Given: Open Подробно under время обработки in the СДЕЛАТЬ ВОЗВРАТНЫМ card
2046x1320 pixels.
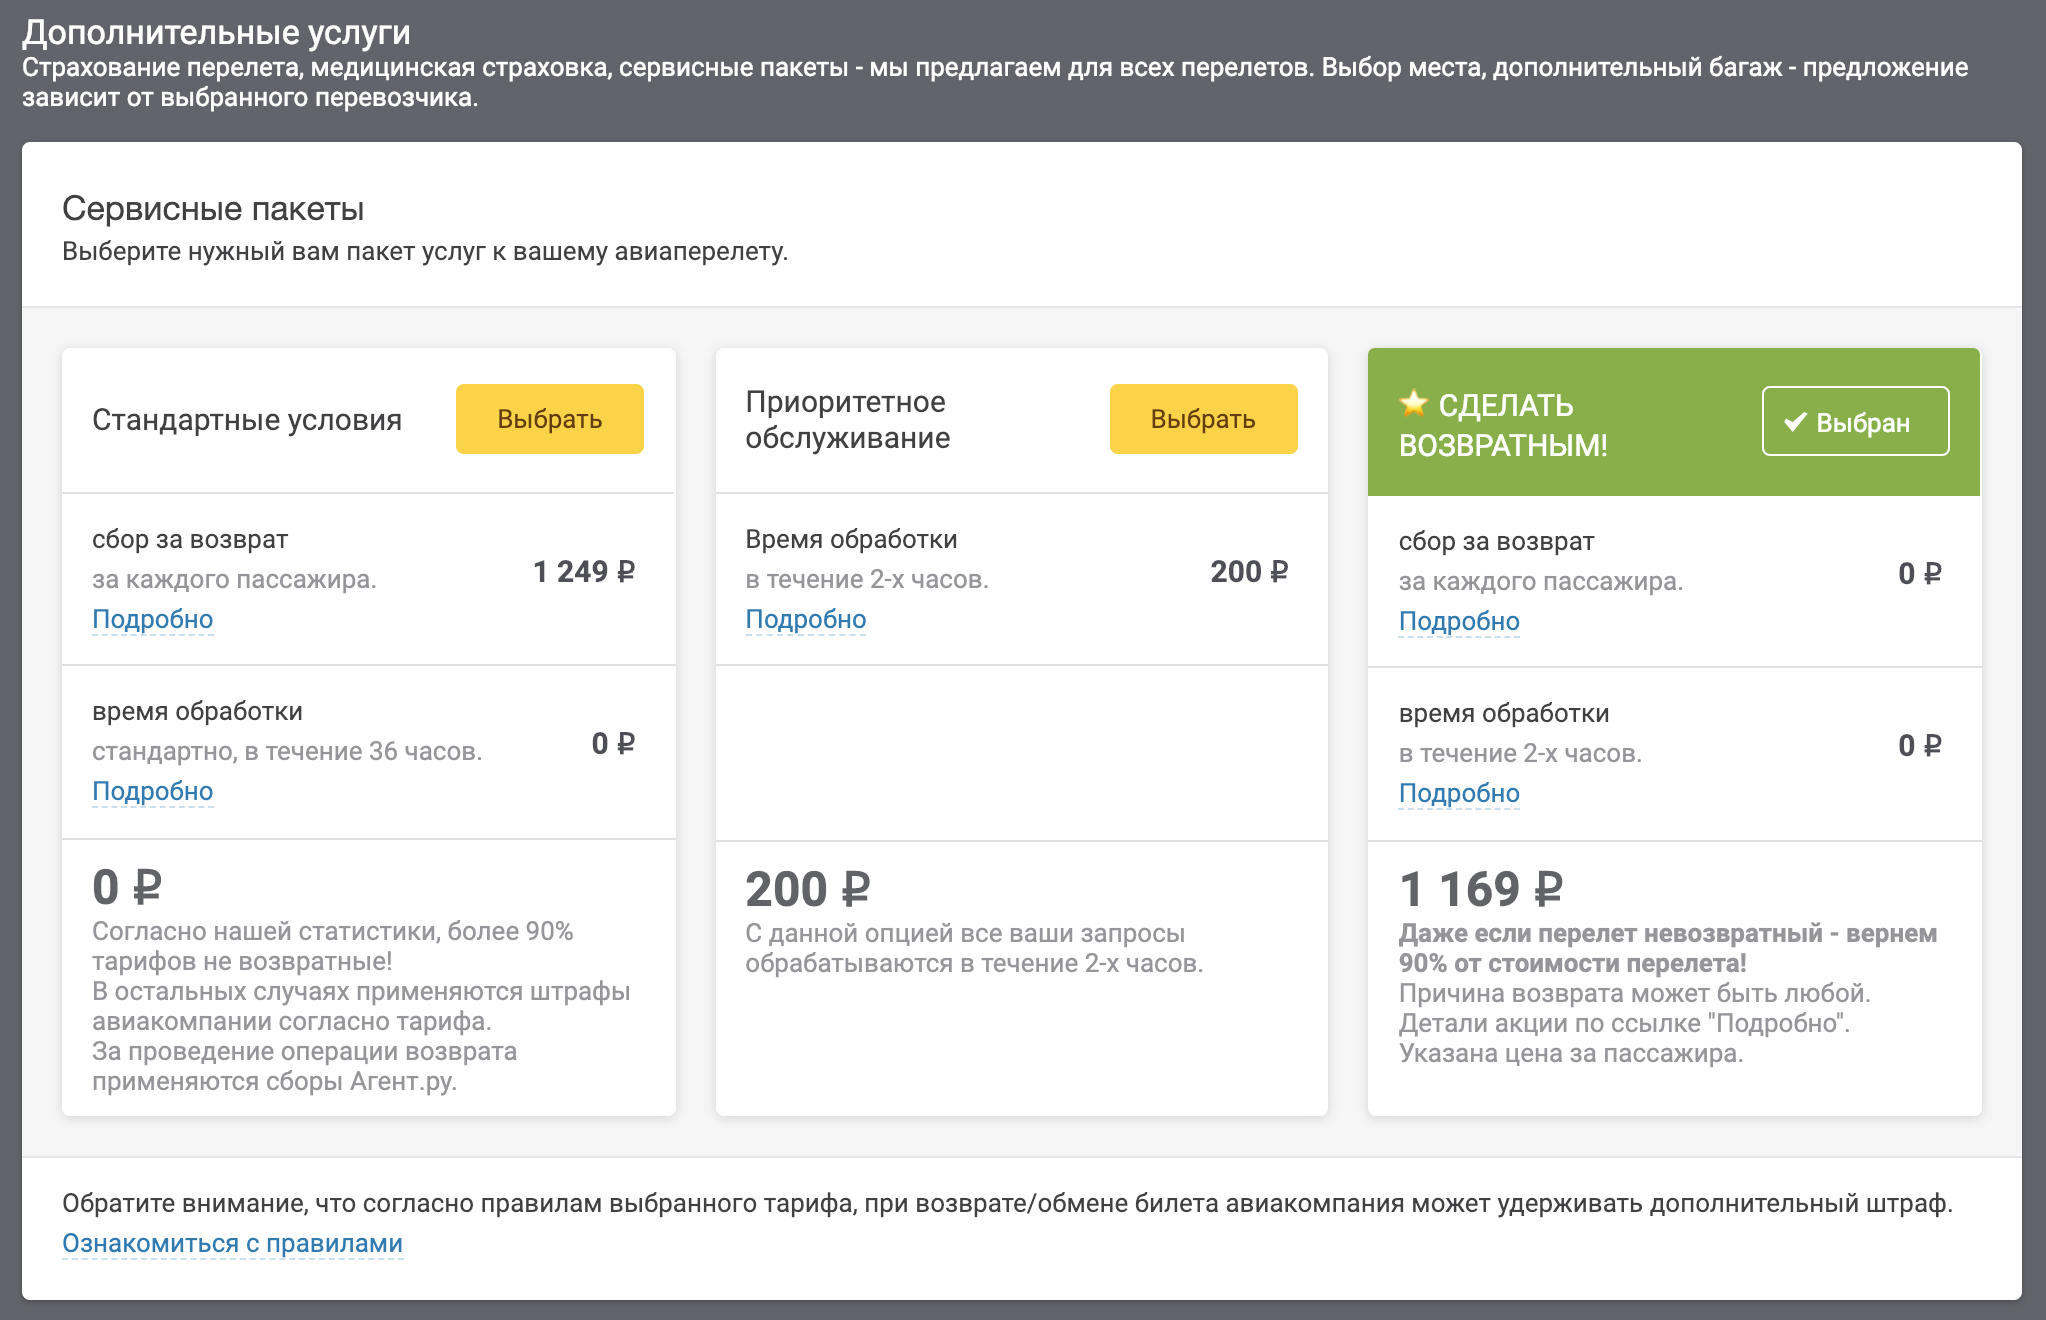Looking at the screenshot, I should pyautogui.click(x=1459, y=793).
